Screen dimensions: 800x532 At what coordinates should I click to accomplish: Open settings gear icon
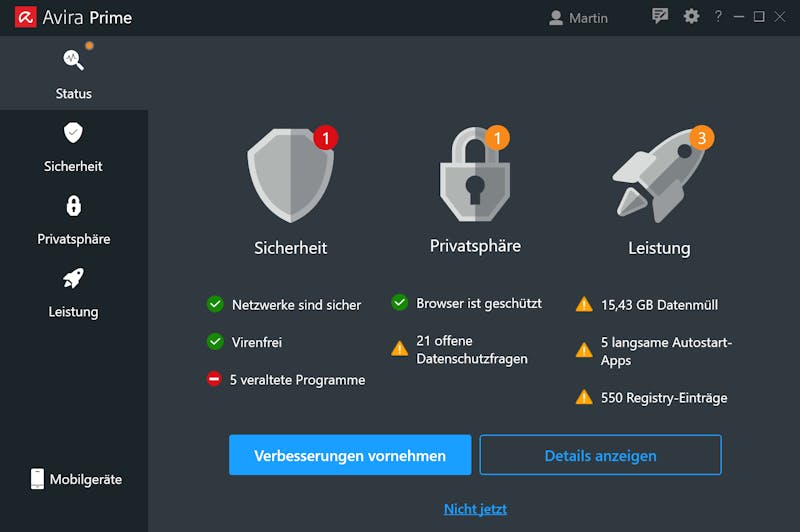(691, 16)
